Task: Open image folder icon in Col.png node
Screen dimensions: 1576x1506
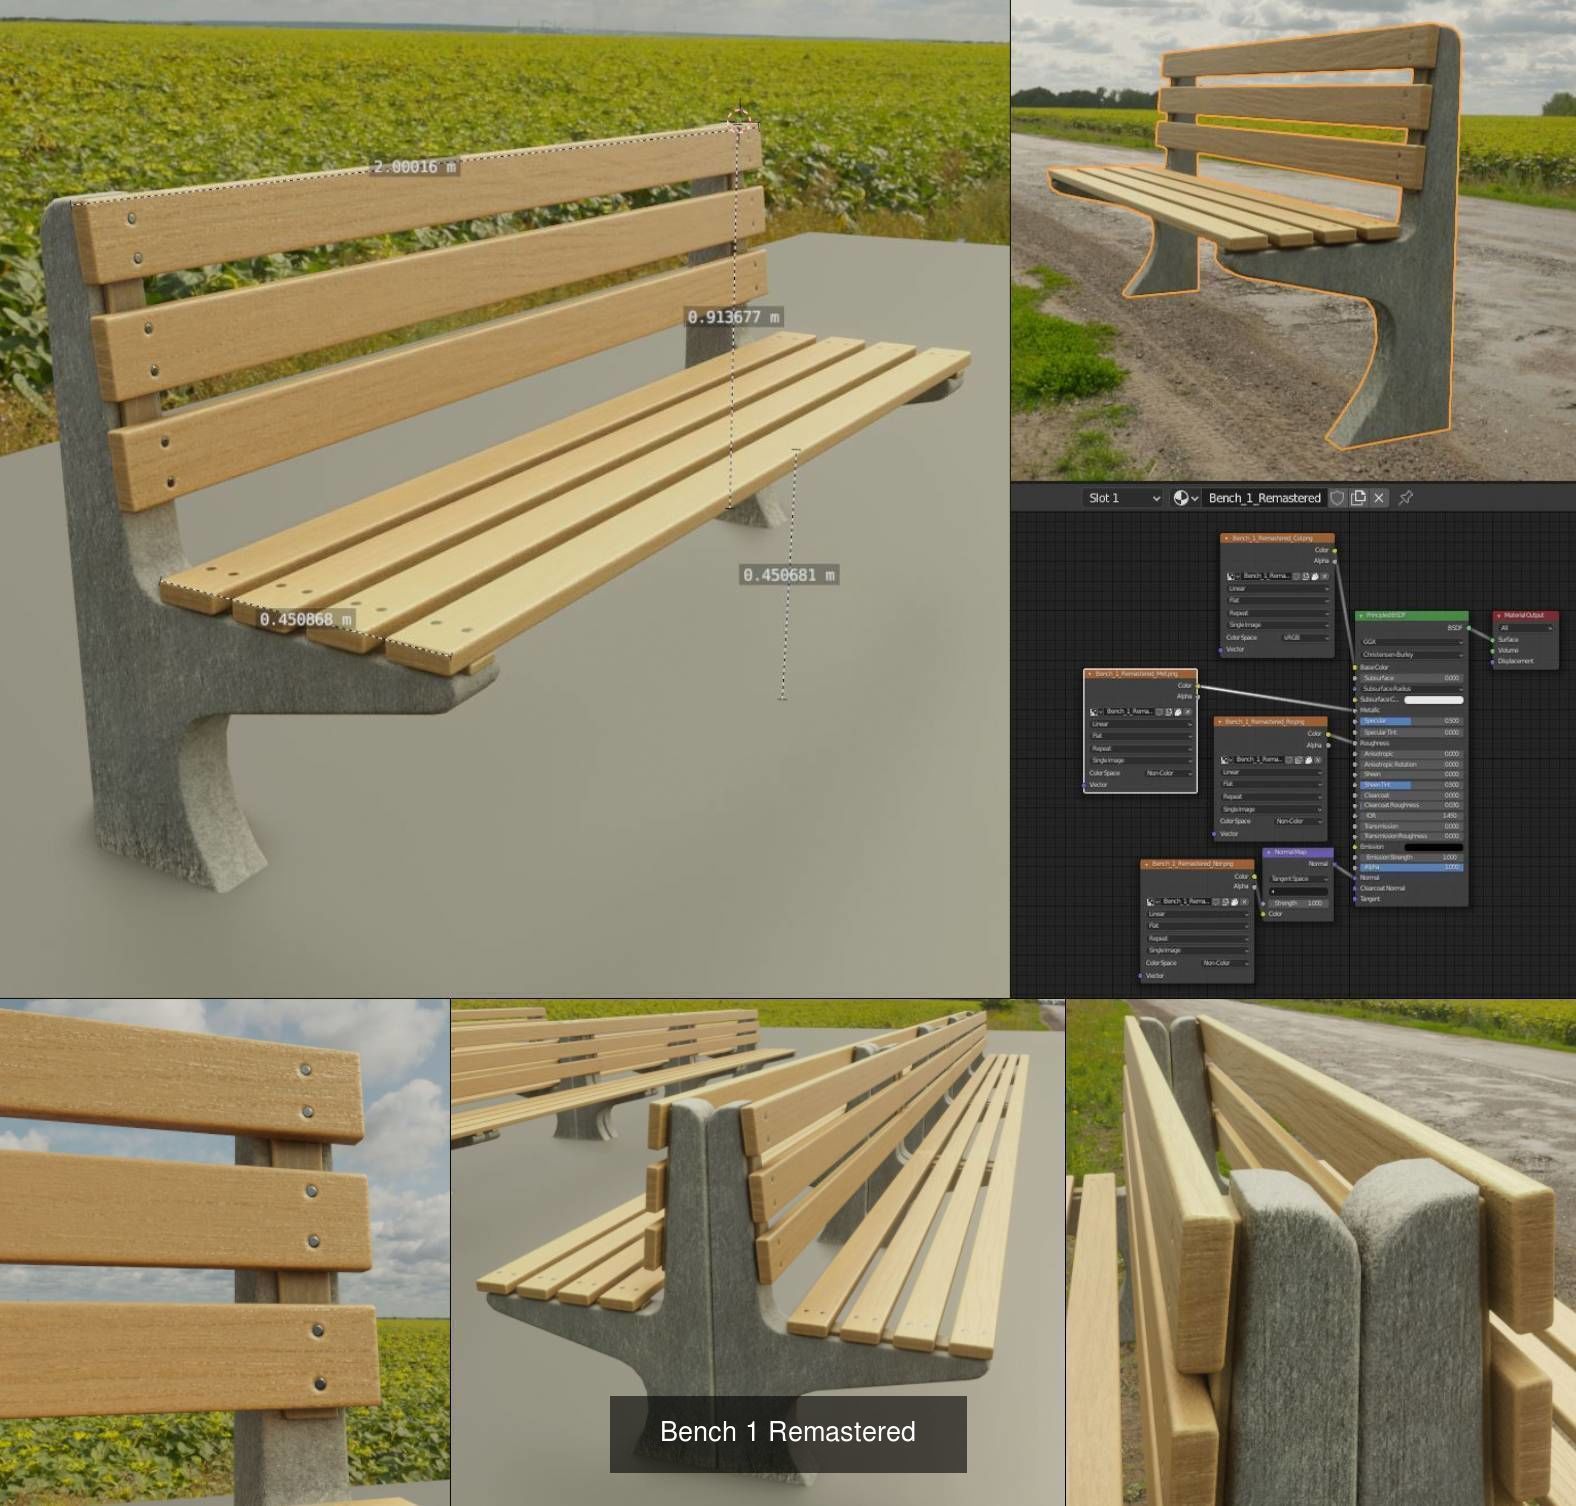Action: 1315,576
